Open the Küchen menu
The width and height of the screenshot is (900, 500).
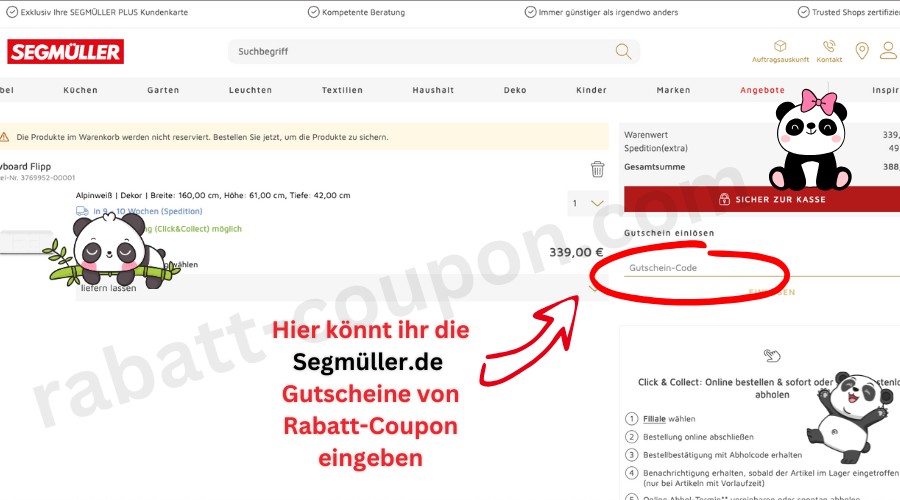point(81,90)
